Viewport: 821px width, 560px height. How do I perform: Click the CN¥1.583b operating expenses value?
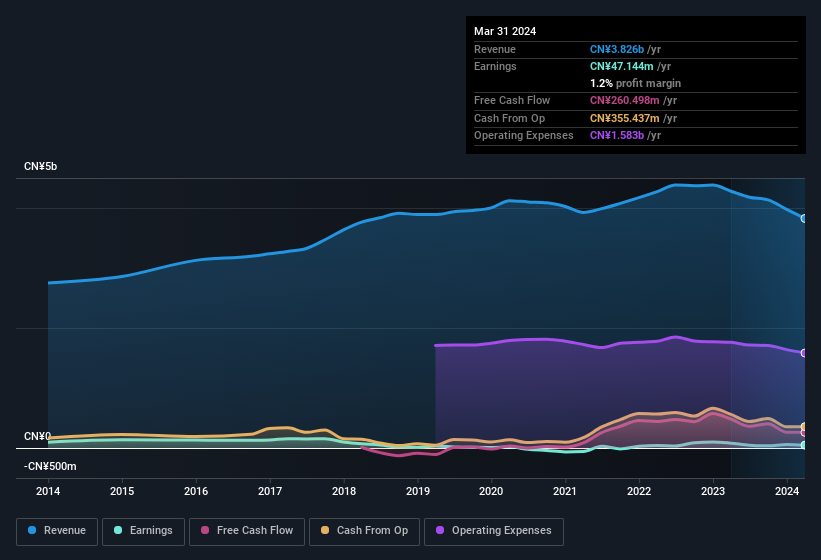617,135
